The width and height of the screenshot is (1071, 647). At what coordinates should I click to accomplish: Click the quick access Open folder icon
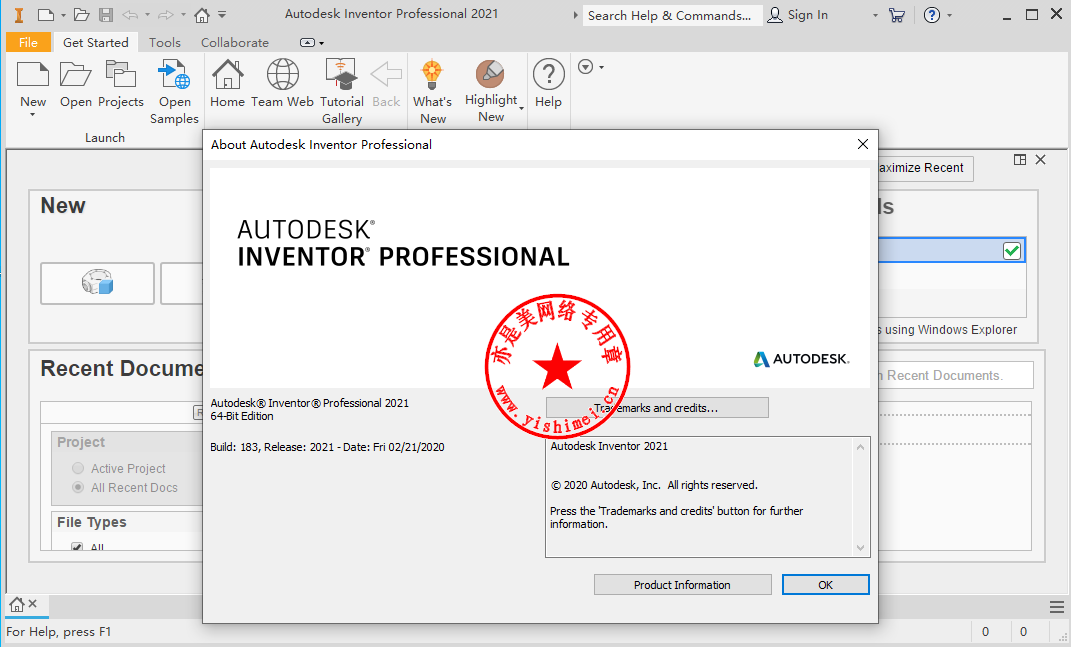click(x=81, y=14)
